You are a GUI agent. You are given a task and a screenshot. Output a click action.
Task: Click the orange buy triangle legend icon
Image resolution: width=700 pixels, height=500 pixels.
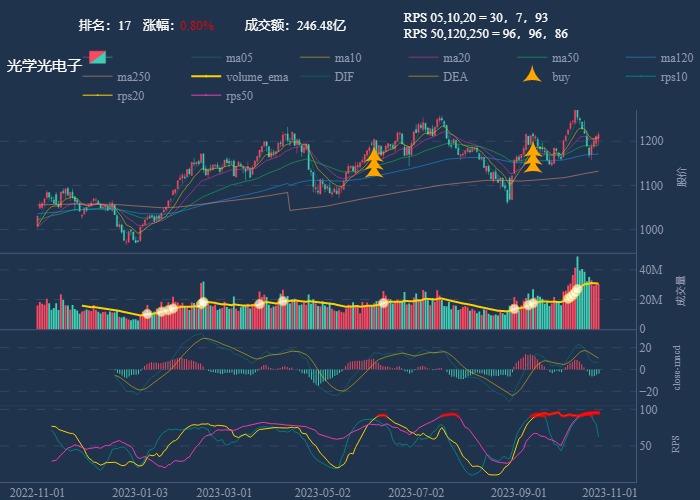pos(533,76)
